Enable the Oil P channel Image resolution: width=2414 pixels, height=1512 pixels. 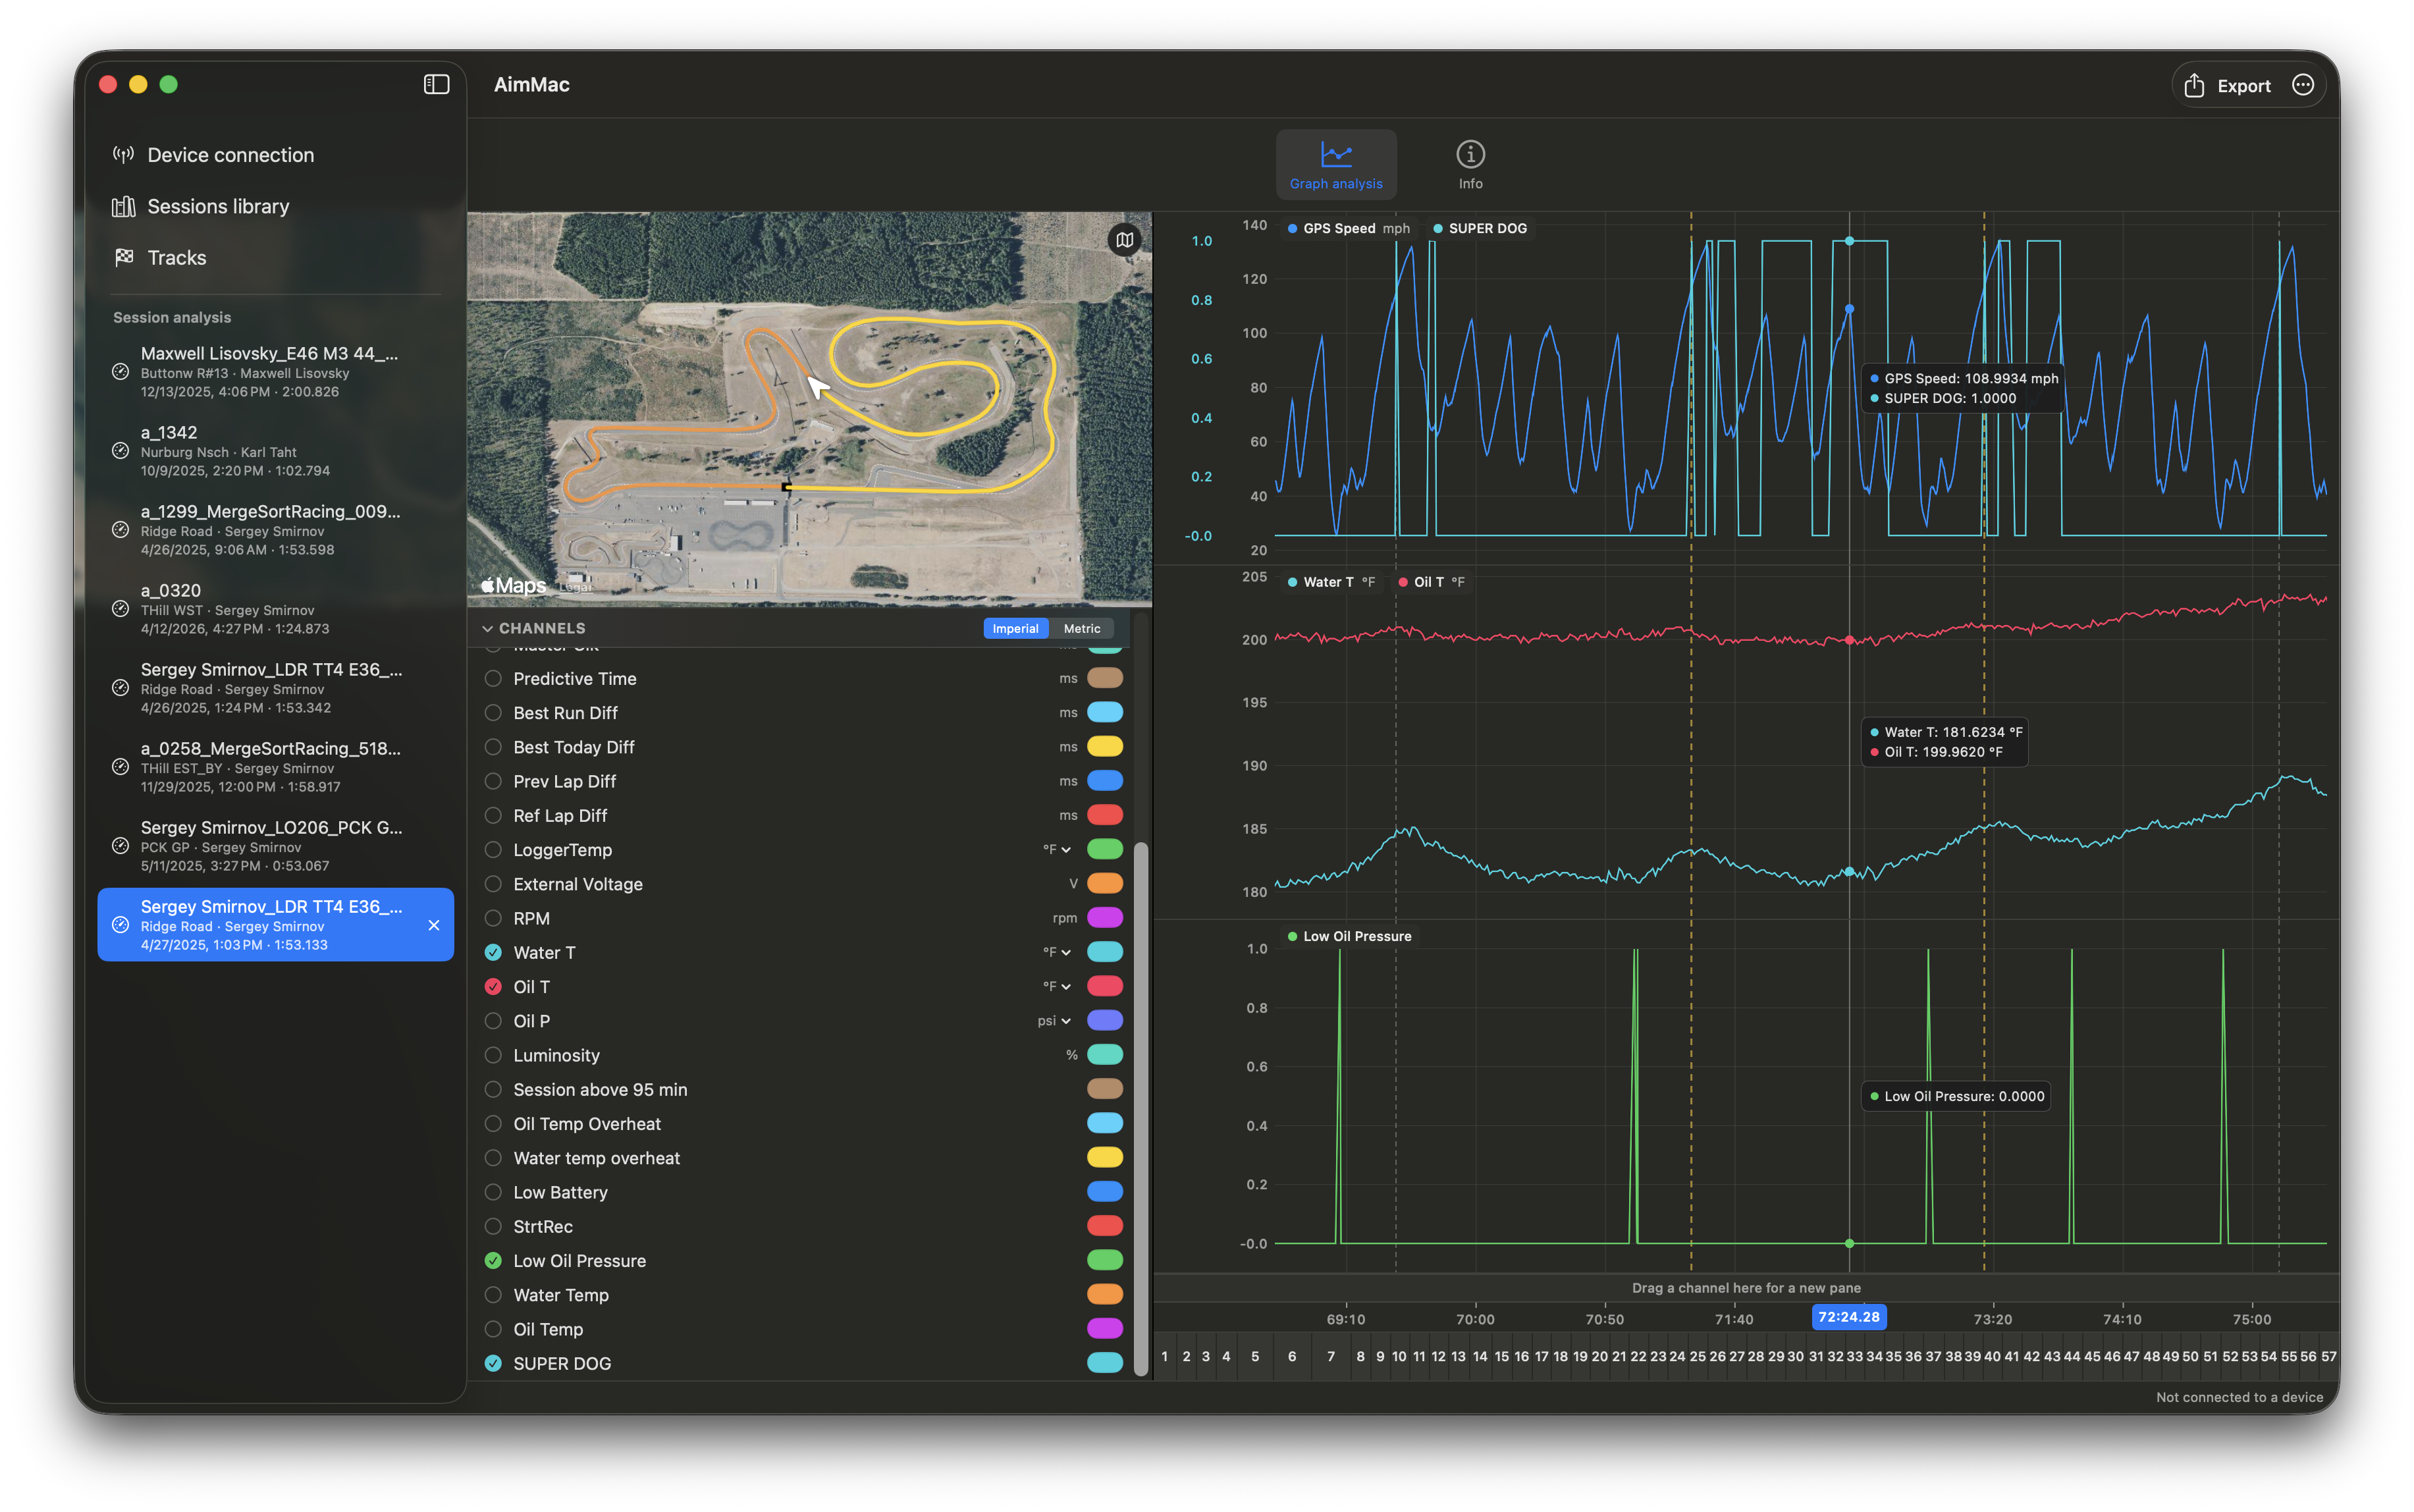(x=493, y=1020)
